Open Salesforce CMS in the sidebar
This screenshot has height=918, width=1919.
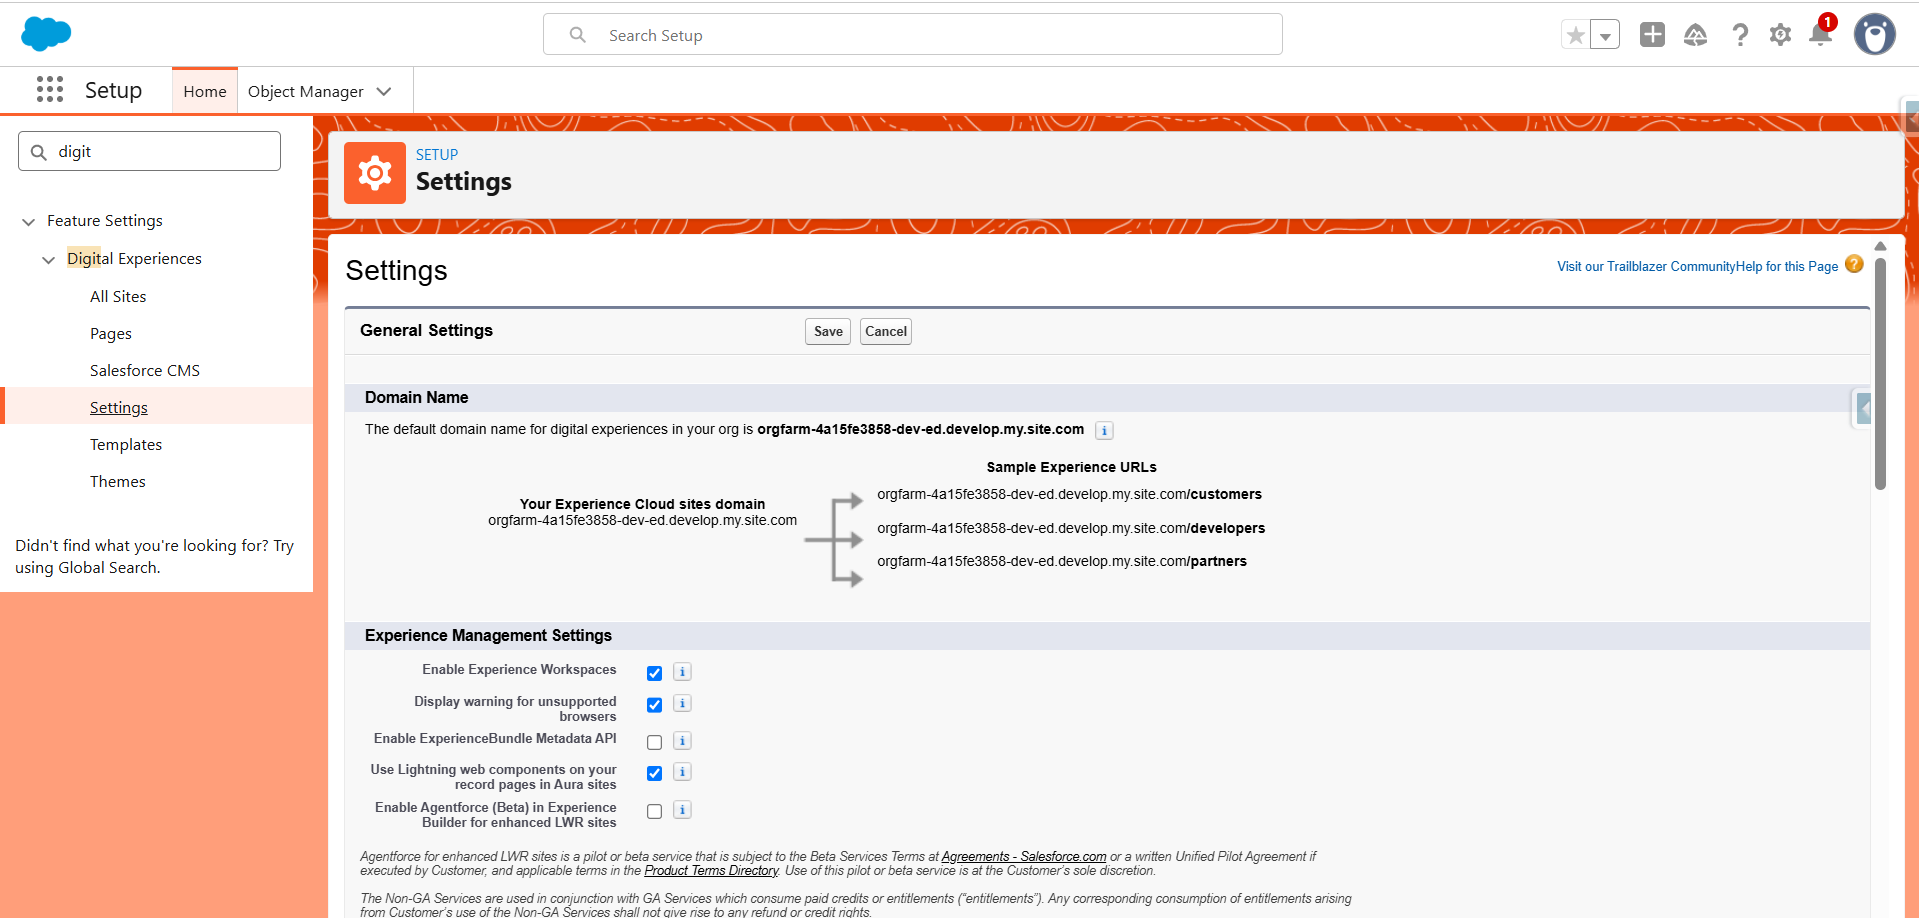(145, 370)
